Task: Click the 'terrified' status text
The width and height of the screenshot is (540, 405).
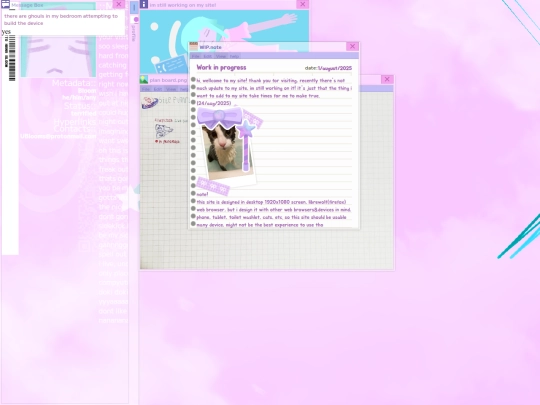Action: [x=84, y=113]
